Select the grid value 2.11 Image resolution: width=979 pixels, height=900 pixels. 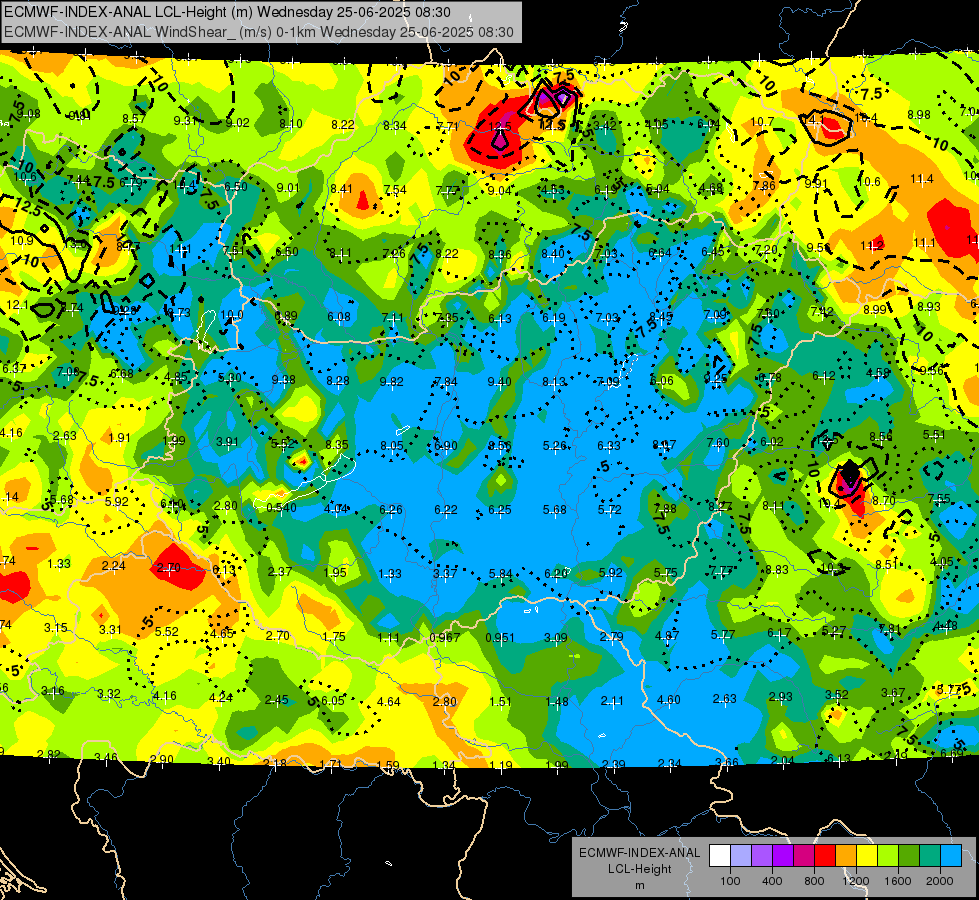612,701
